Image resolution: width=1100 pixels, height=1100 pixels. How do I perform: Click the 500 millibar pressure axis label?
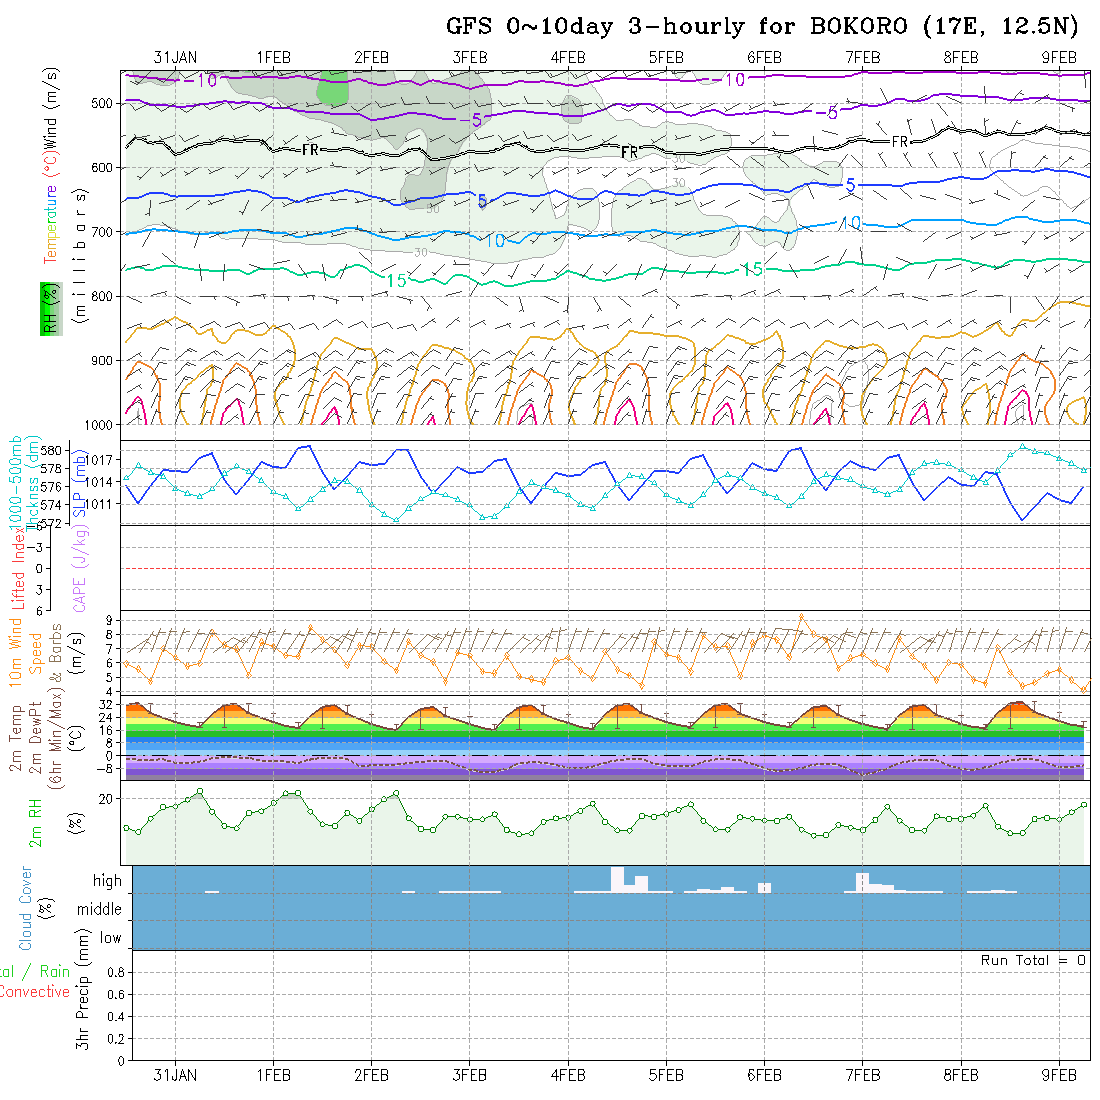point(103,103)
